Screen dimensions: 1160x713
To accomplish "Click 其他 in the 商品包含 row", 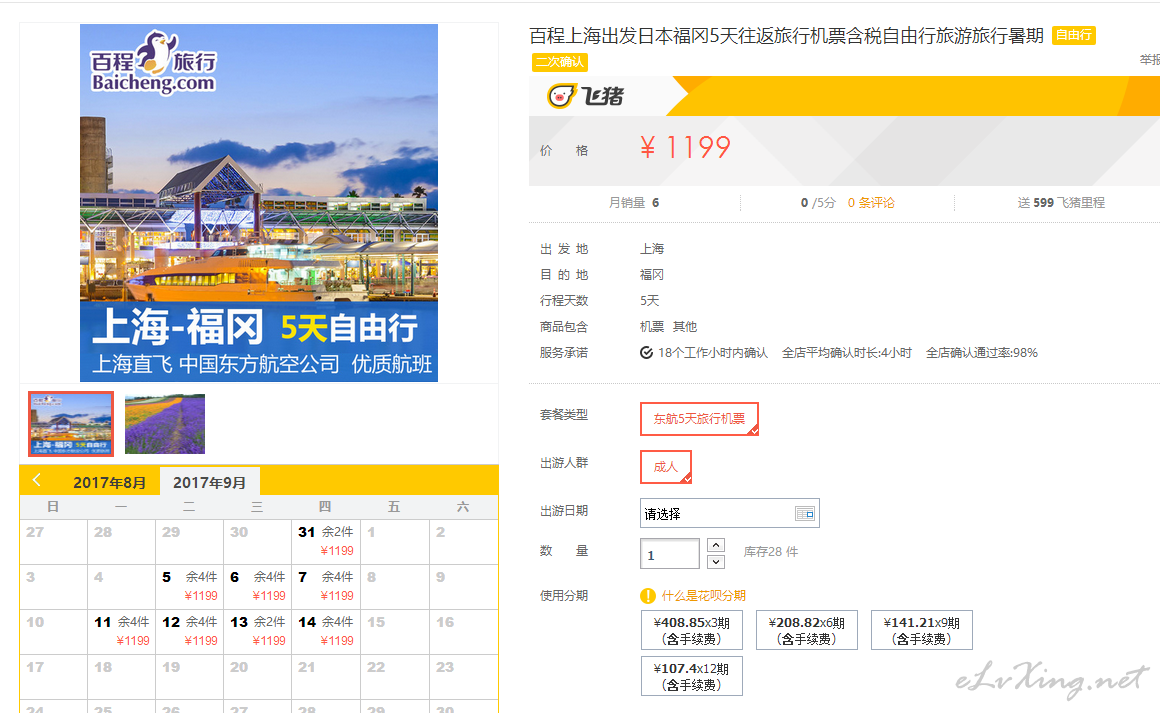I will (x=685, y=326).
